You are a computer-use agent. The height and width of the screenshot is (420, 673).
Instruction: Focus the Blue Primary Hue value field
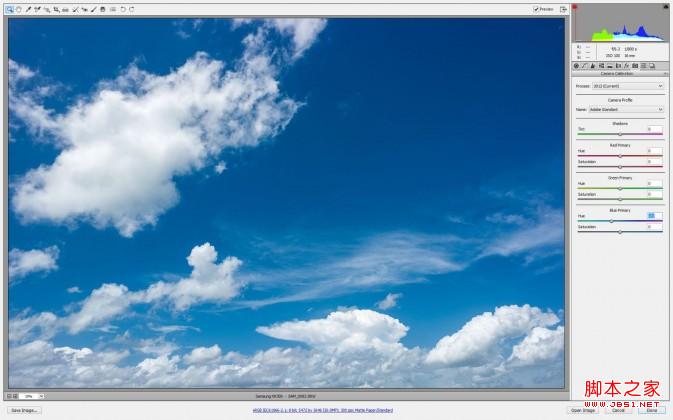pyautogui.click(x=655, y=215)
